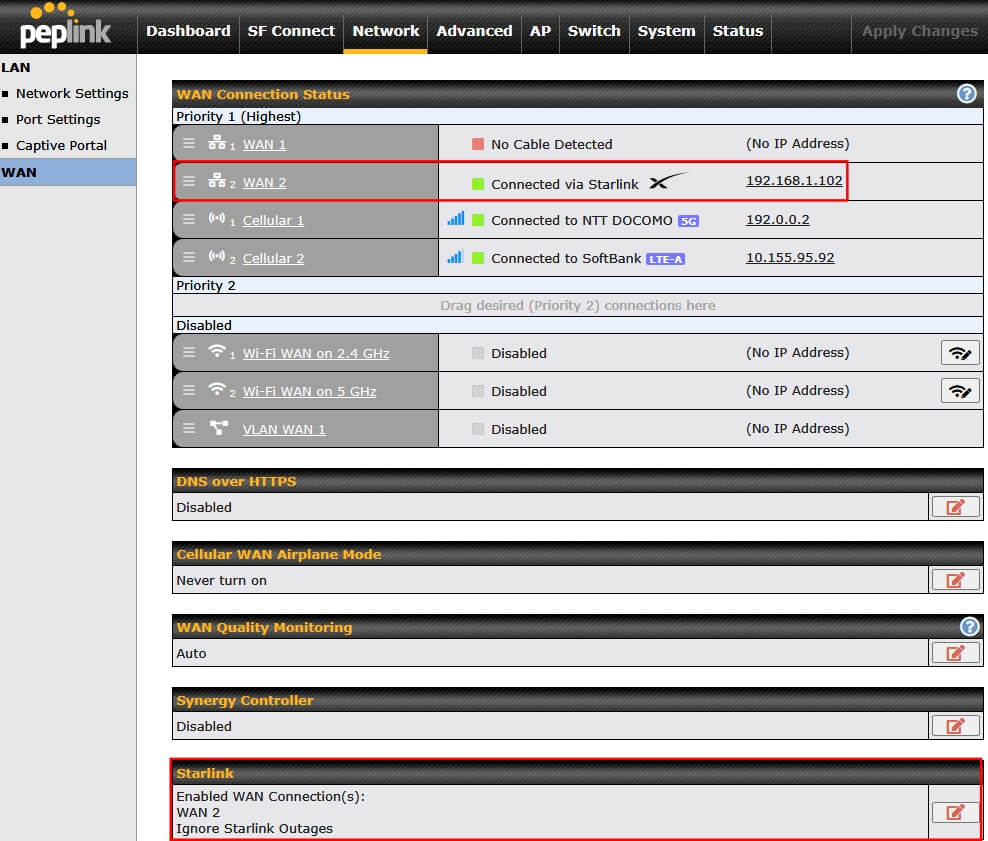Open the Cellular 2 connection link
The image size is (988, 841).
273,258
